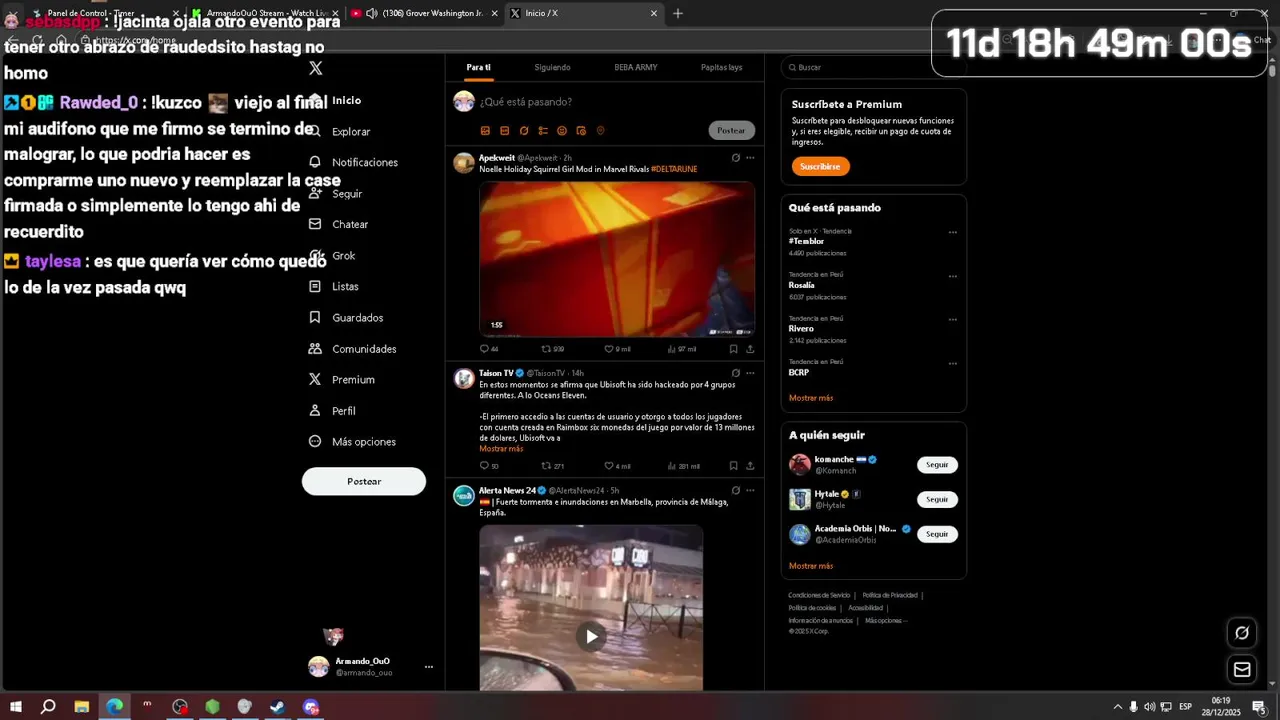Open Notificaciones from the sidebar
This screenshot has height=720, width=1280.
pos(354,162)
